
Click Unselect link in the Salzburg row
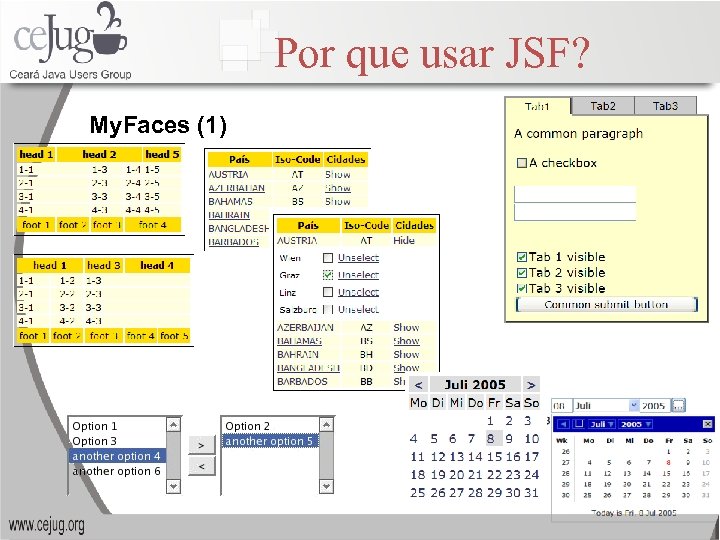tap(358, 309)
